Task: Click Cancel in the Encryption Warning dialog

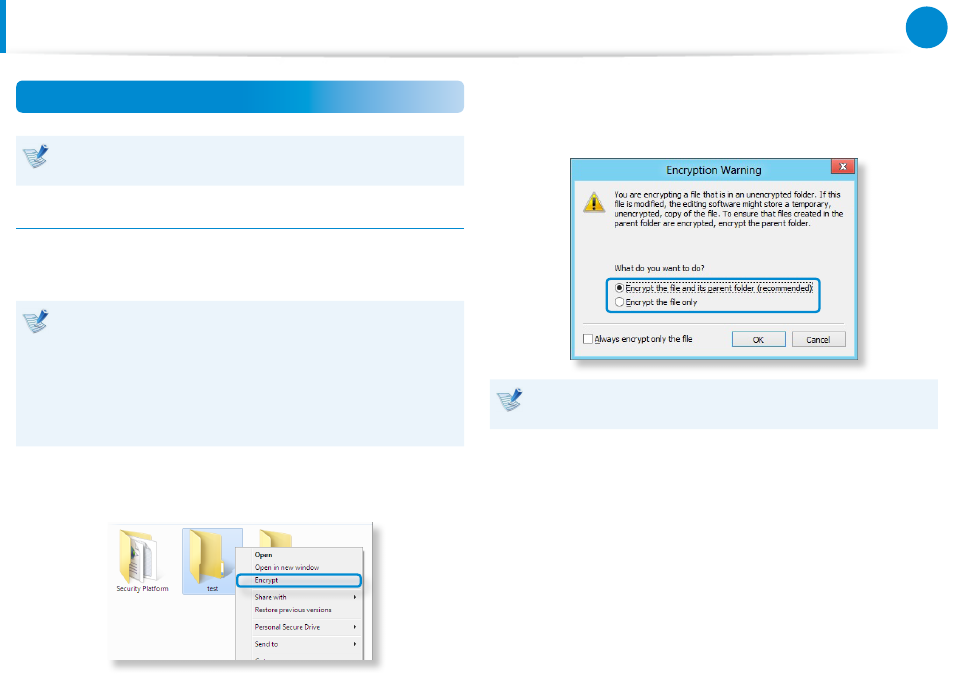Action: pyautogui.click(x=818, y=339)
